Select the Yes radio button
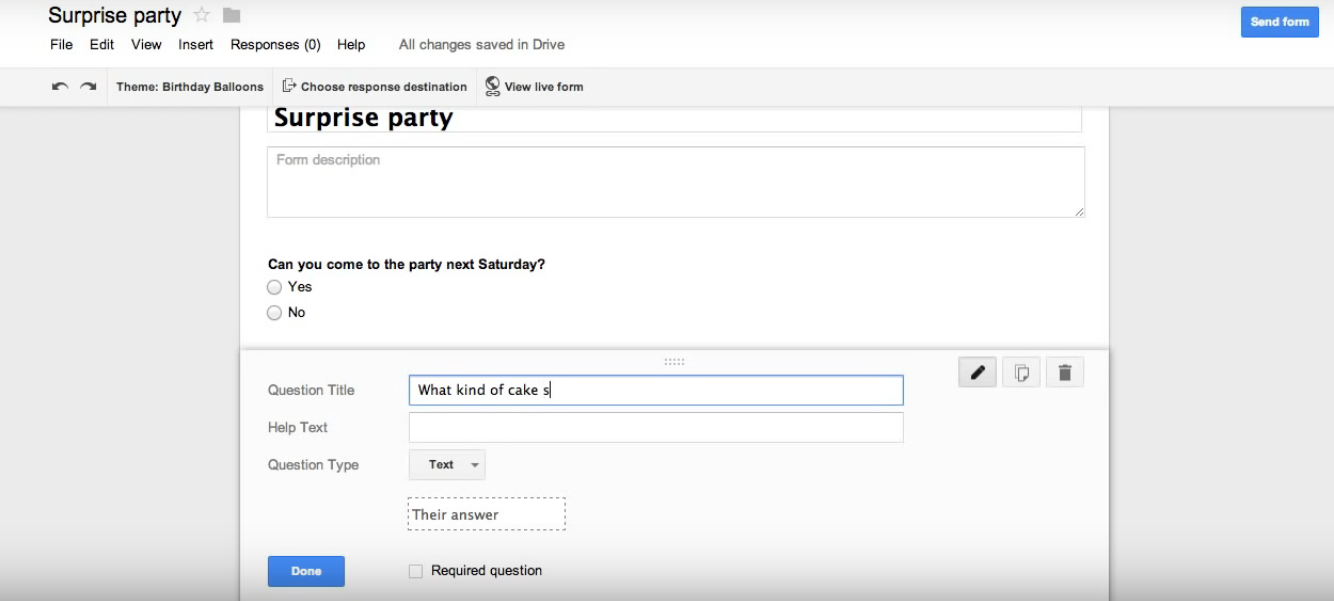1334x601 pixels. coord(274,286)
